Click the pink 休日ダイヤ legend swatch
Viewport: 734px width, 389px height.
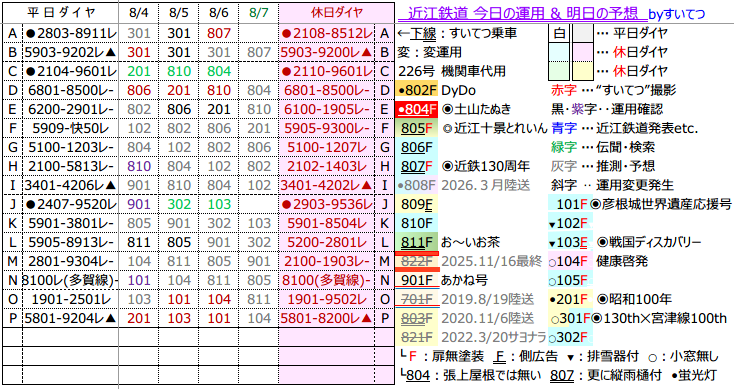click(583, 52)
